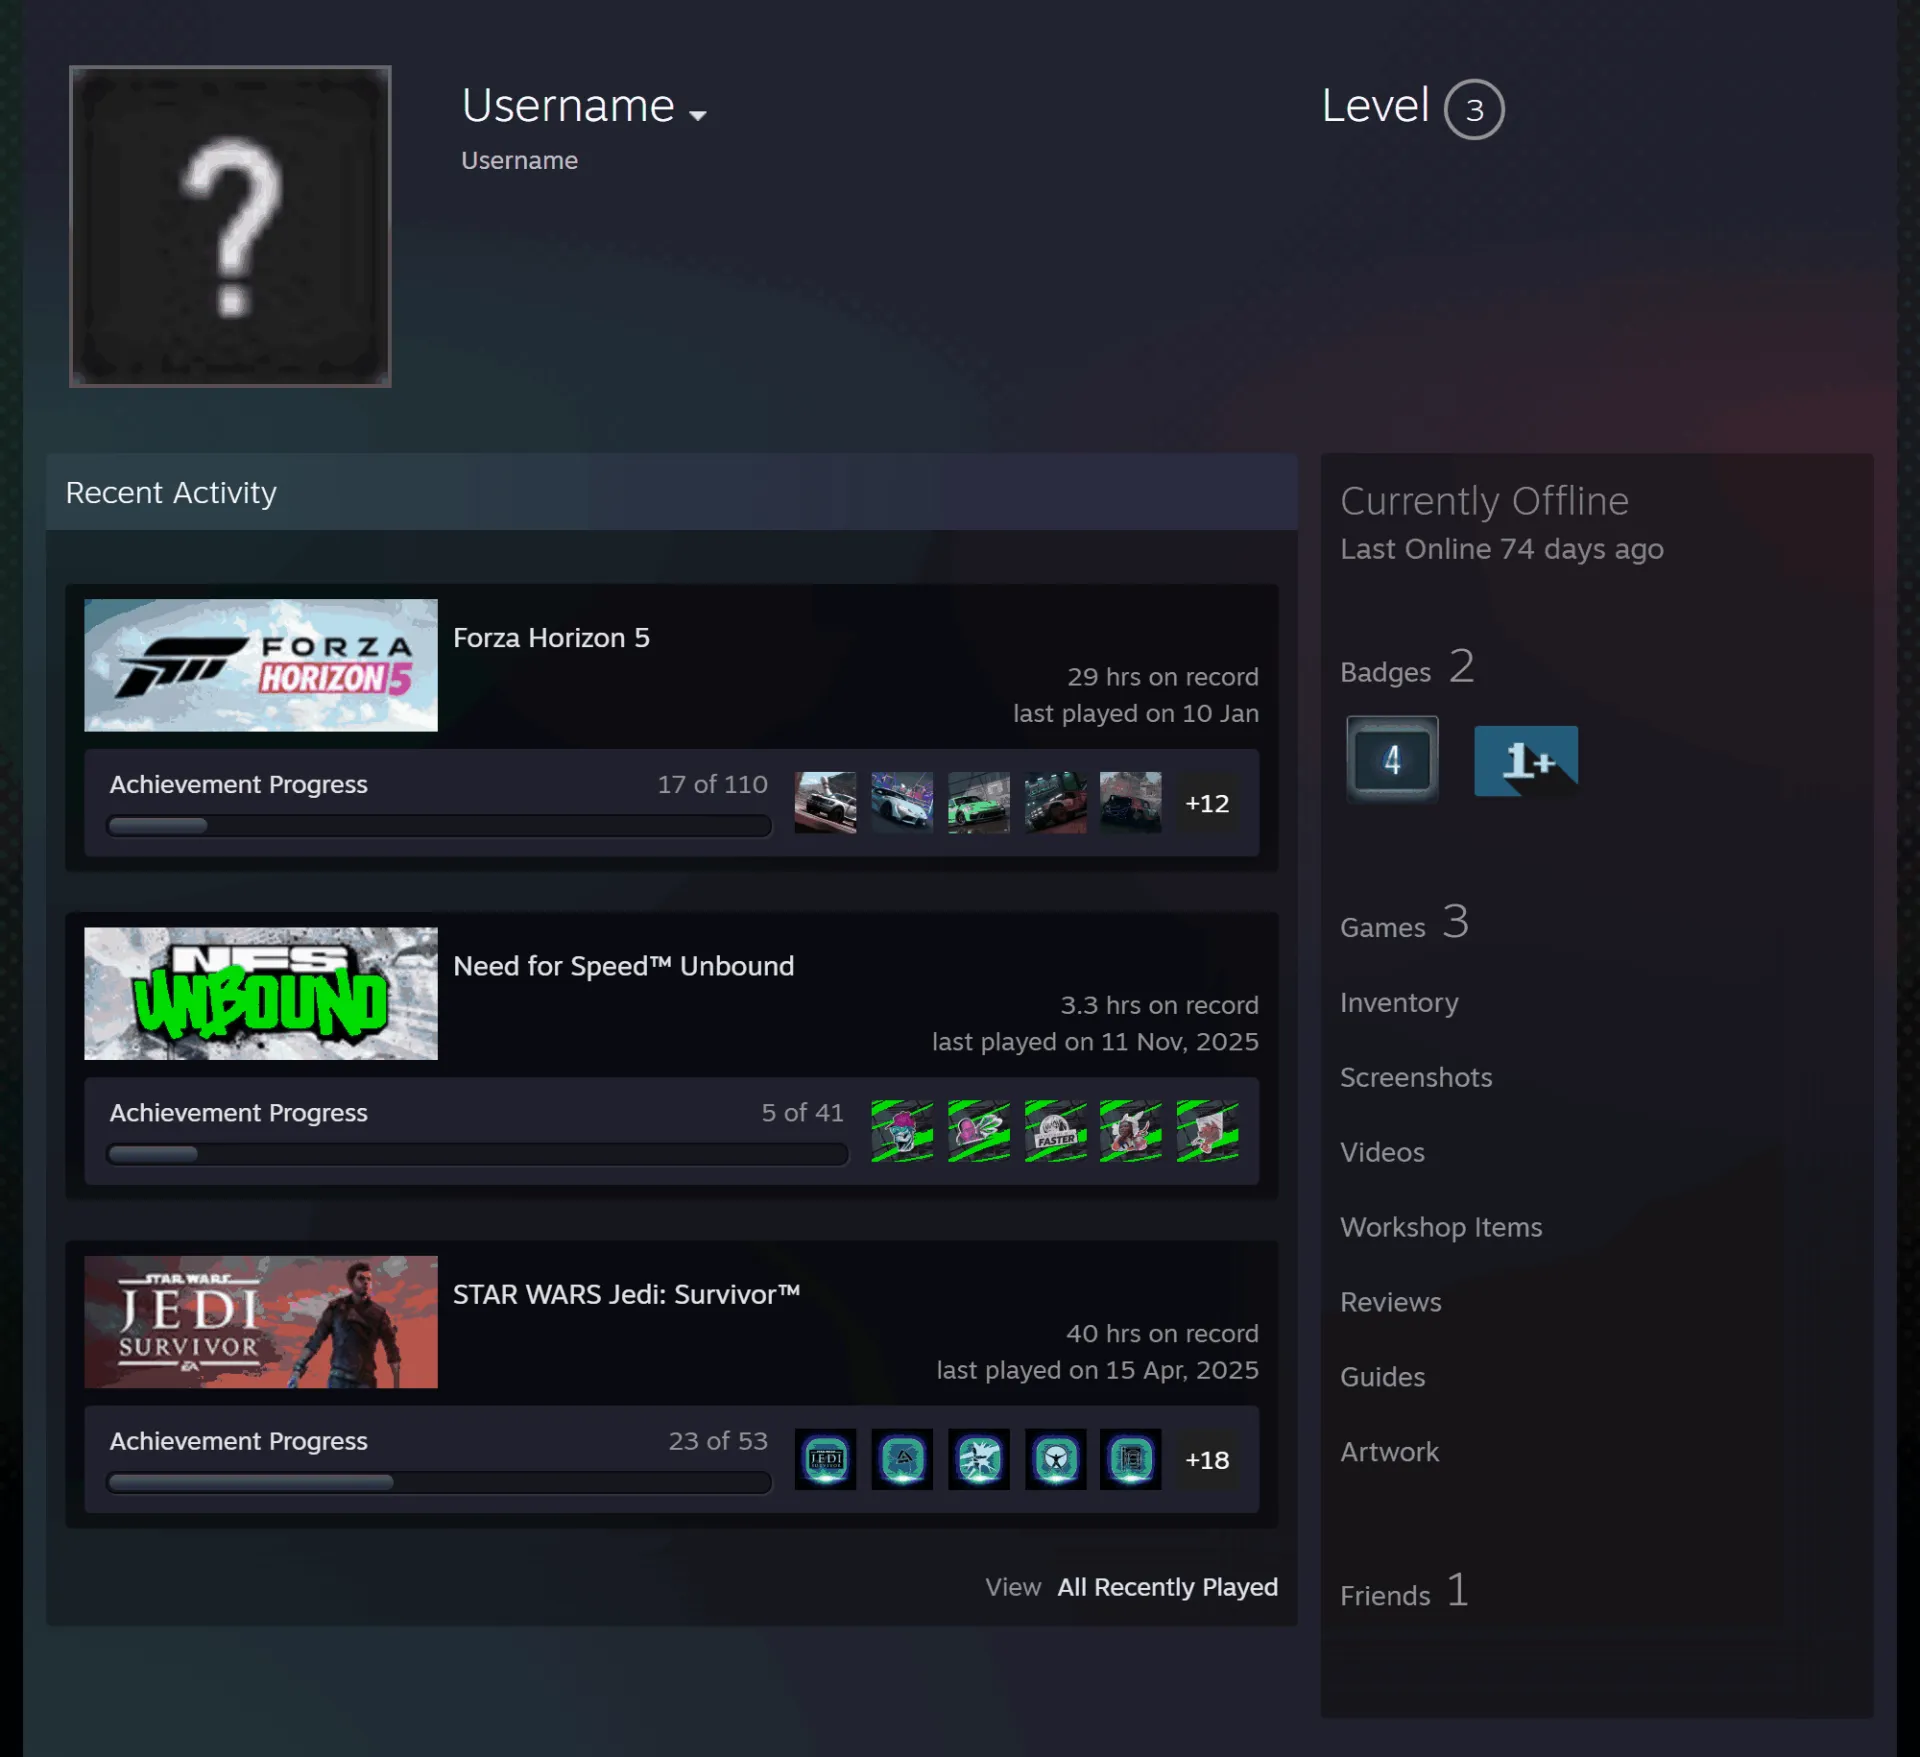Open the Games 3 link
This screenshot has width=1920, height=1757.
click(x=1404, y=922)
